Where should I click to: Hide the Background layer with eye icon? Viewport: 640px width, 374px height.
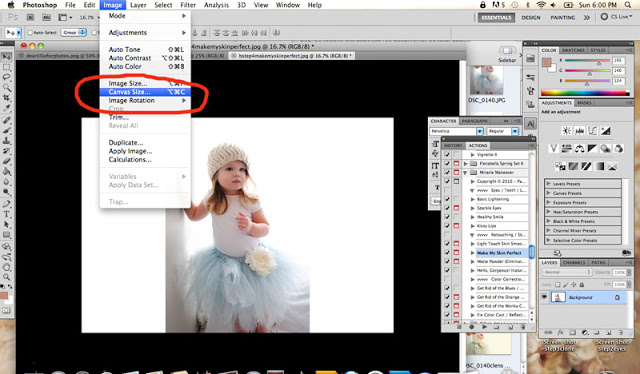coord(544,297)
